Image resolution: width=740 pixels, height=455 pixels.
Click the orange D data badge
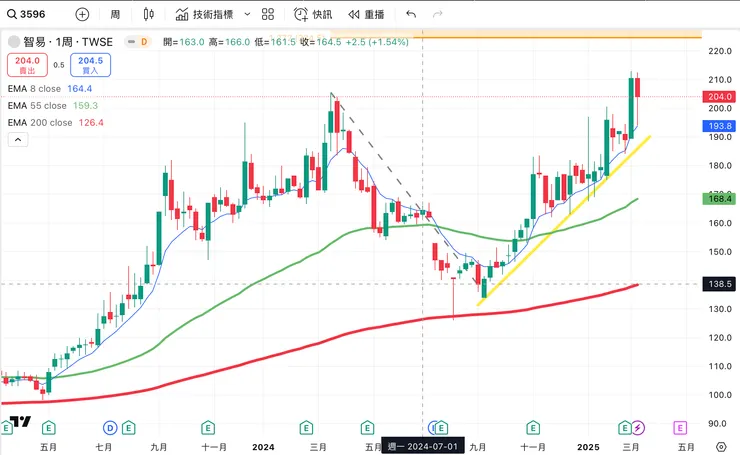144,42
